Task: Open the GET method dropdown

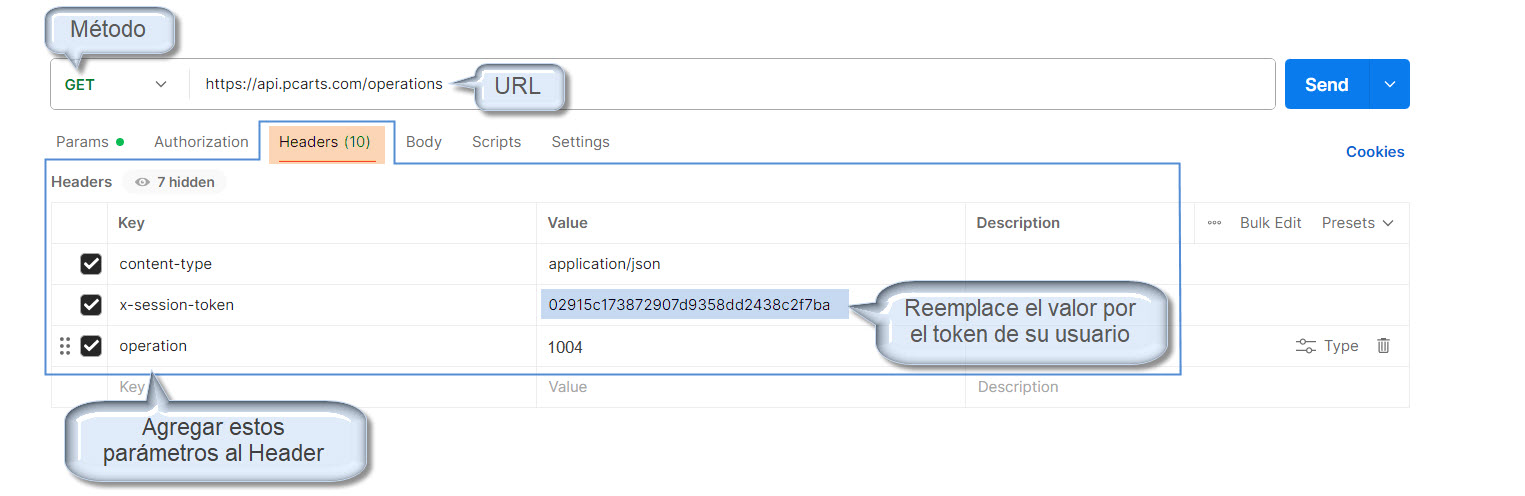Action: pos(115,85)
